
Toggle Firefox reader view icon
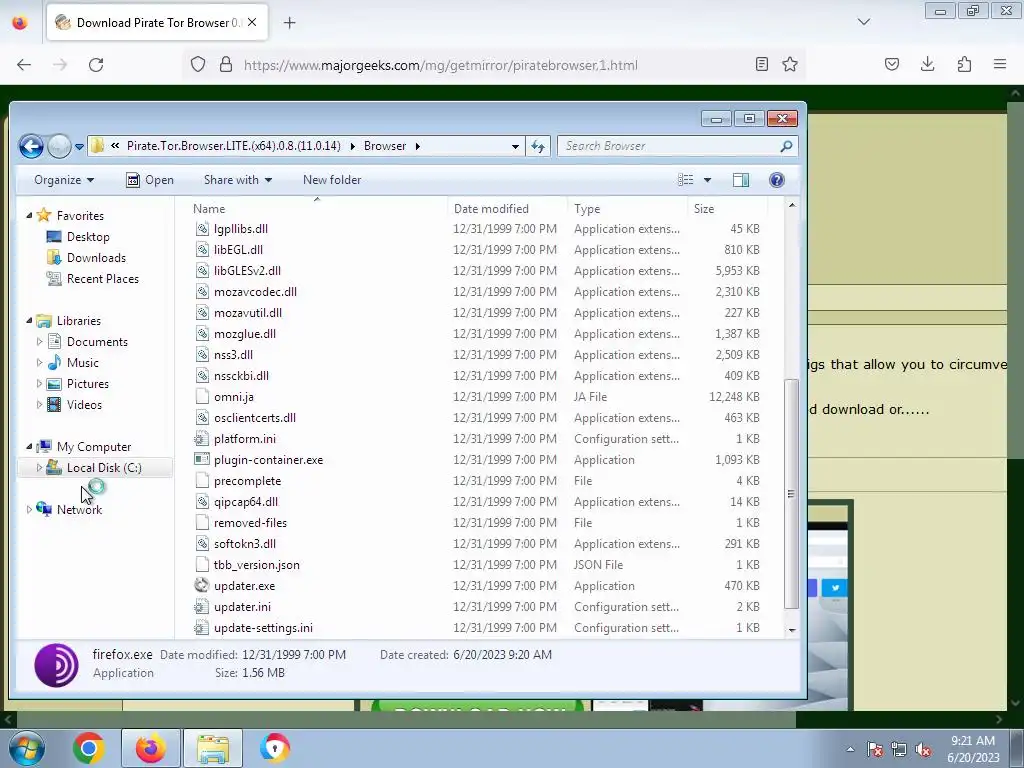[761, 65]
